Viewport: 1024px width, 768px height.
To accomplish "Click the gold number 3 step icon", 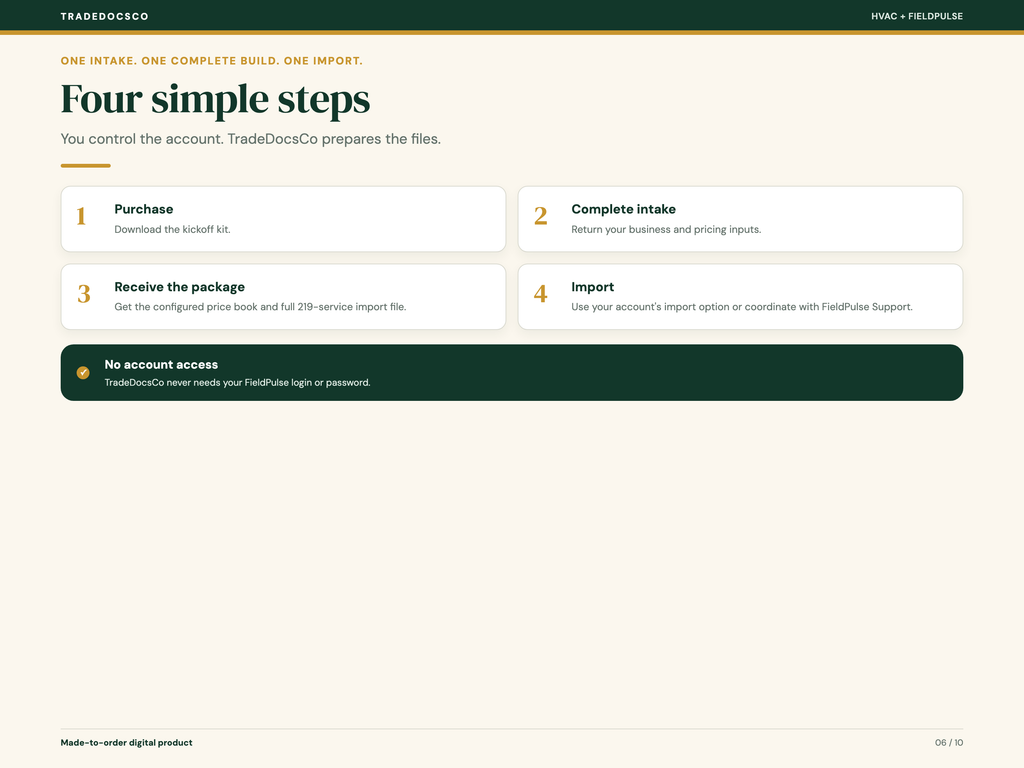I will (x=84, y=294).
